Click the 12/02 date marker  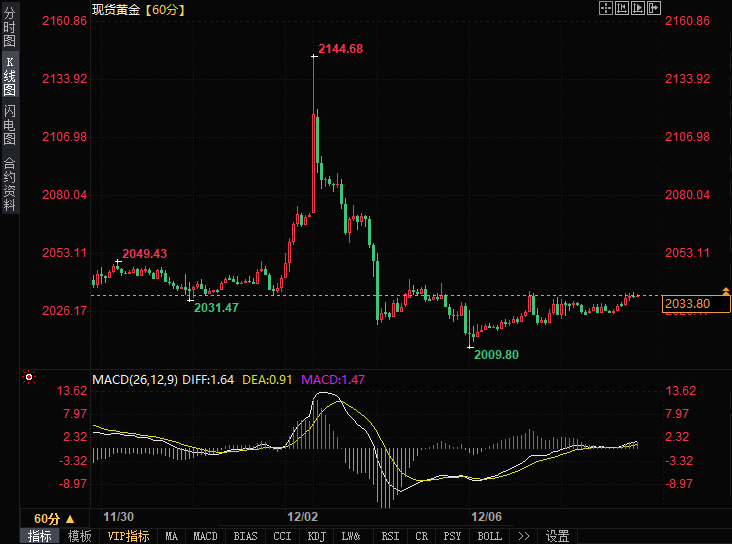(x=303, y=517)
